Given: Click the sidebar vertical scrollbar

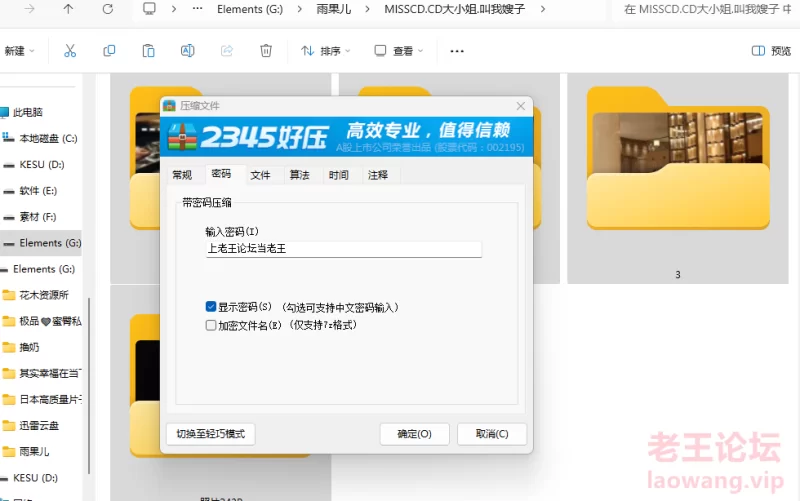Looking at the screenshot, I should [x=89, y=385].
